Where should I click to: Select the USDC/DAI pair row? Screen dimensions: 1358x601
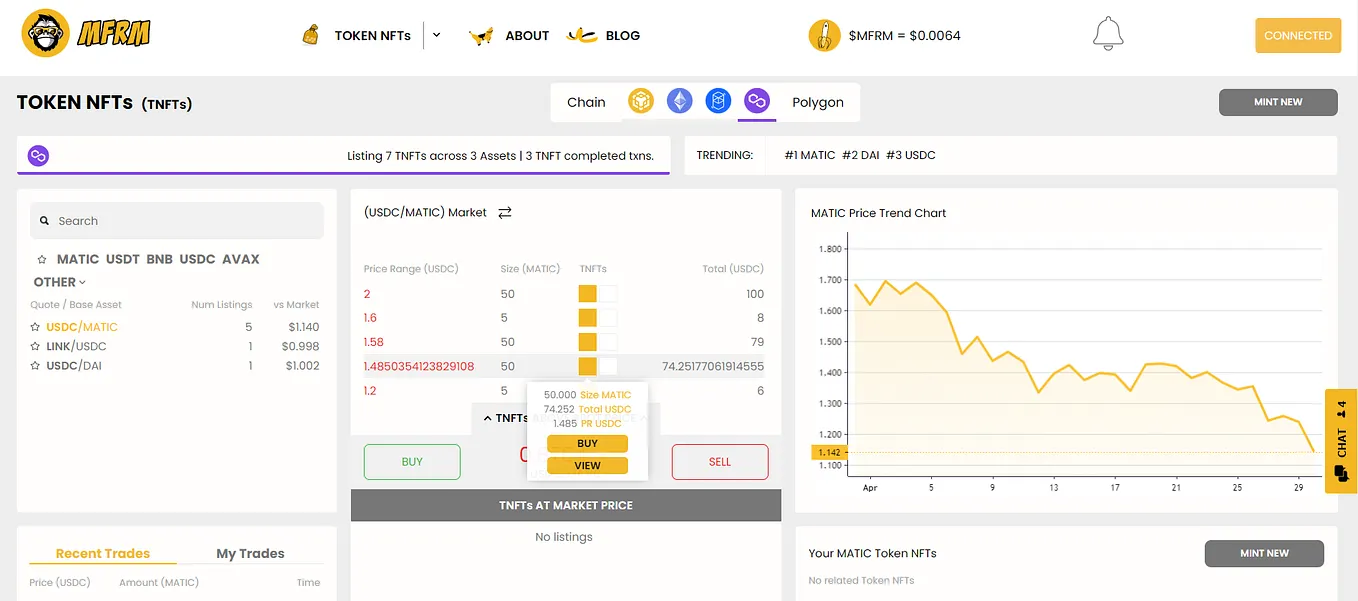tap(175, 366)
